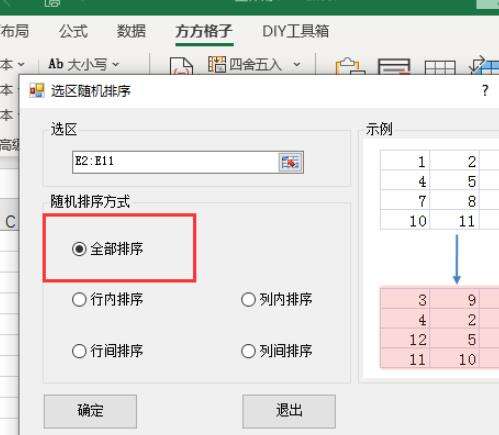Click example cell showing 7
Image resolution: width=499 pixels, height=435 pixels.
[x=405, y=201]
